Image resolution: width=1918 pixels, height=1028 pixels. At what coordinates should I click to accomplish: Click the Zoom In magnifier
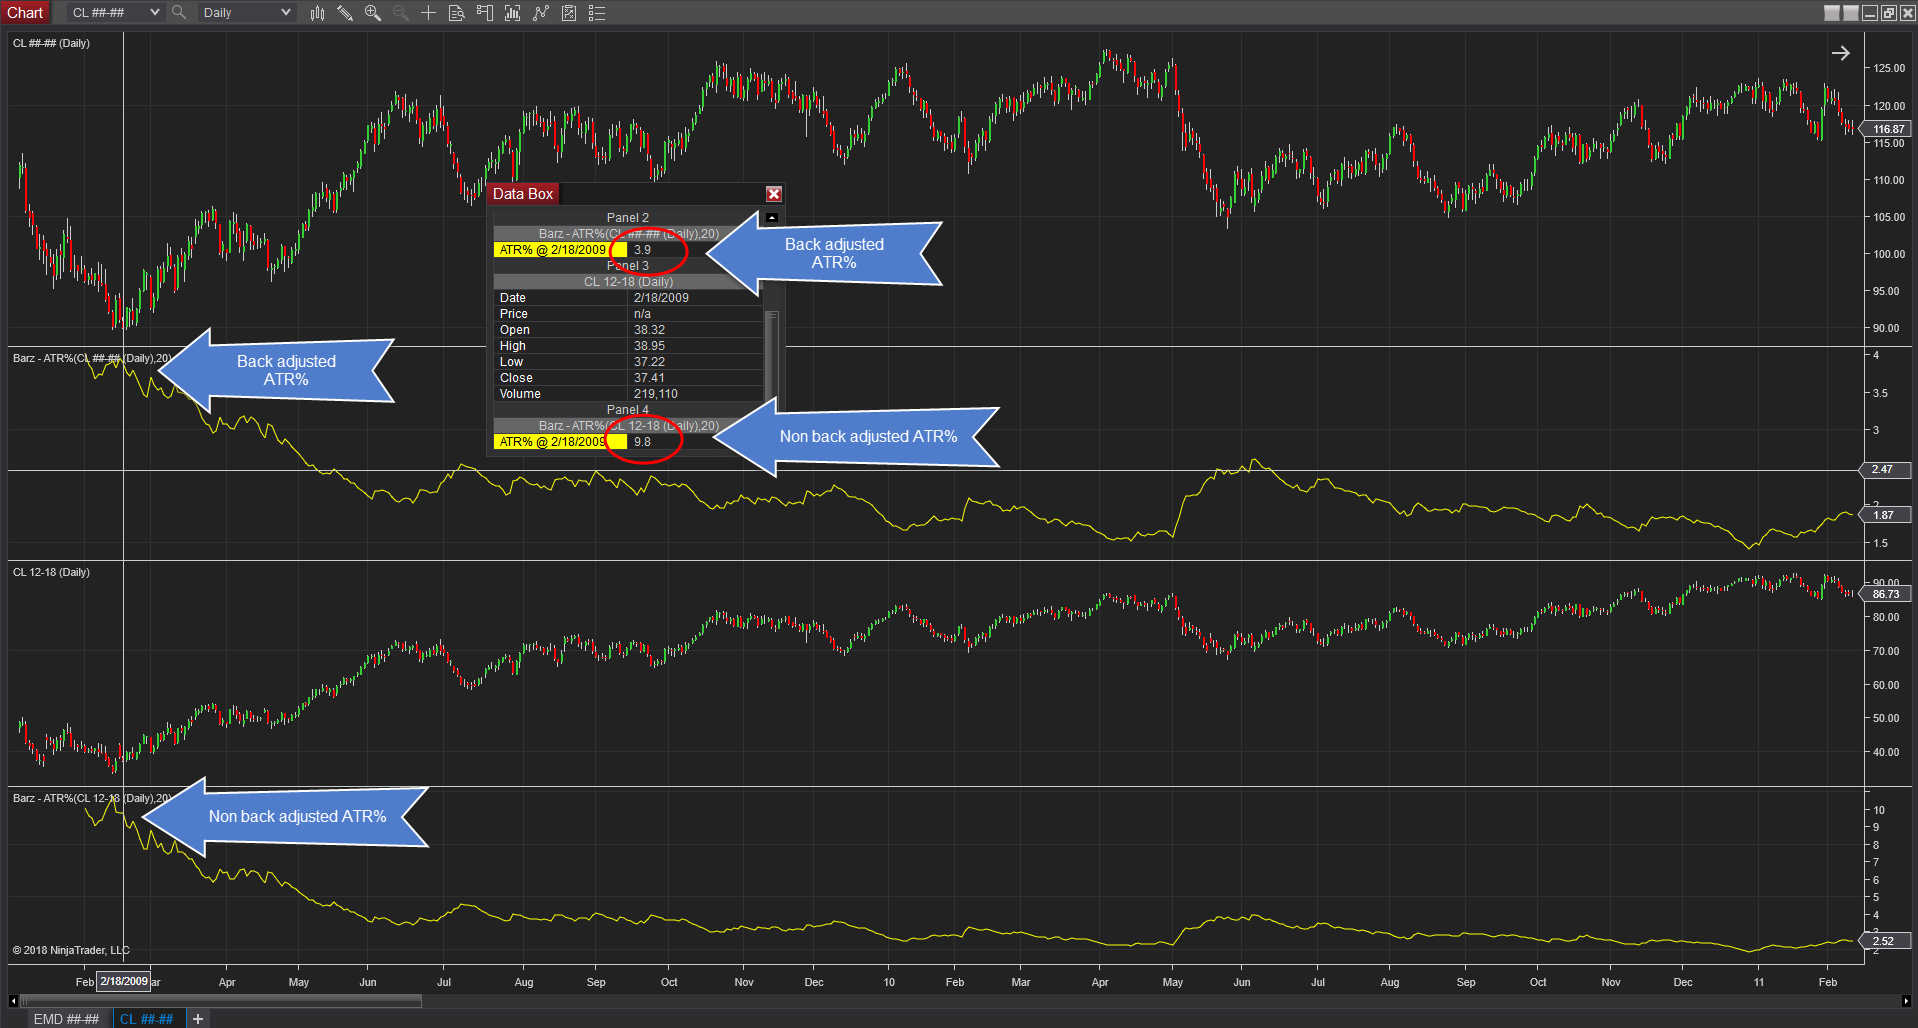373,13
